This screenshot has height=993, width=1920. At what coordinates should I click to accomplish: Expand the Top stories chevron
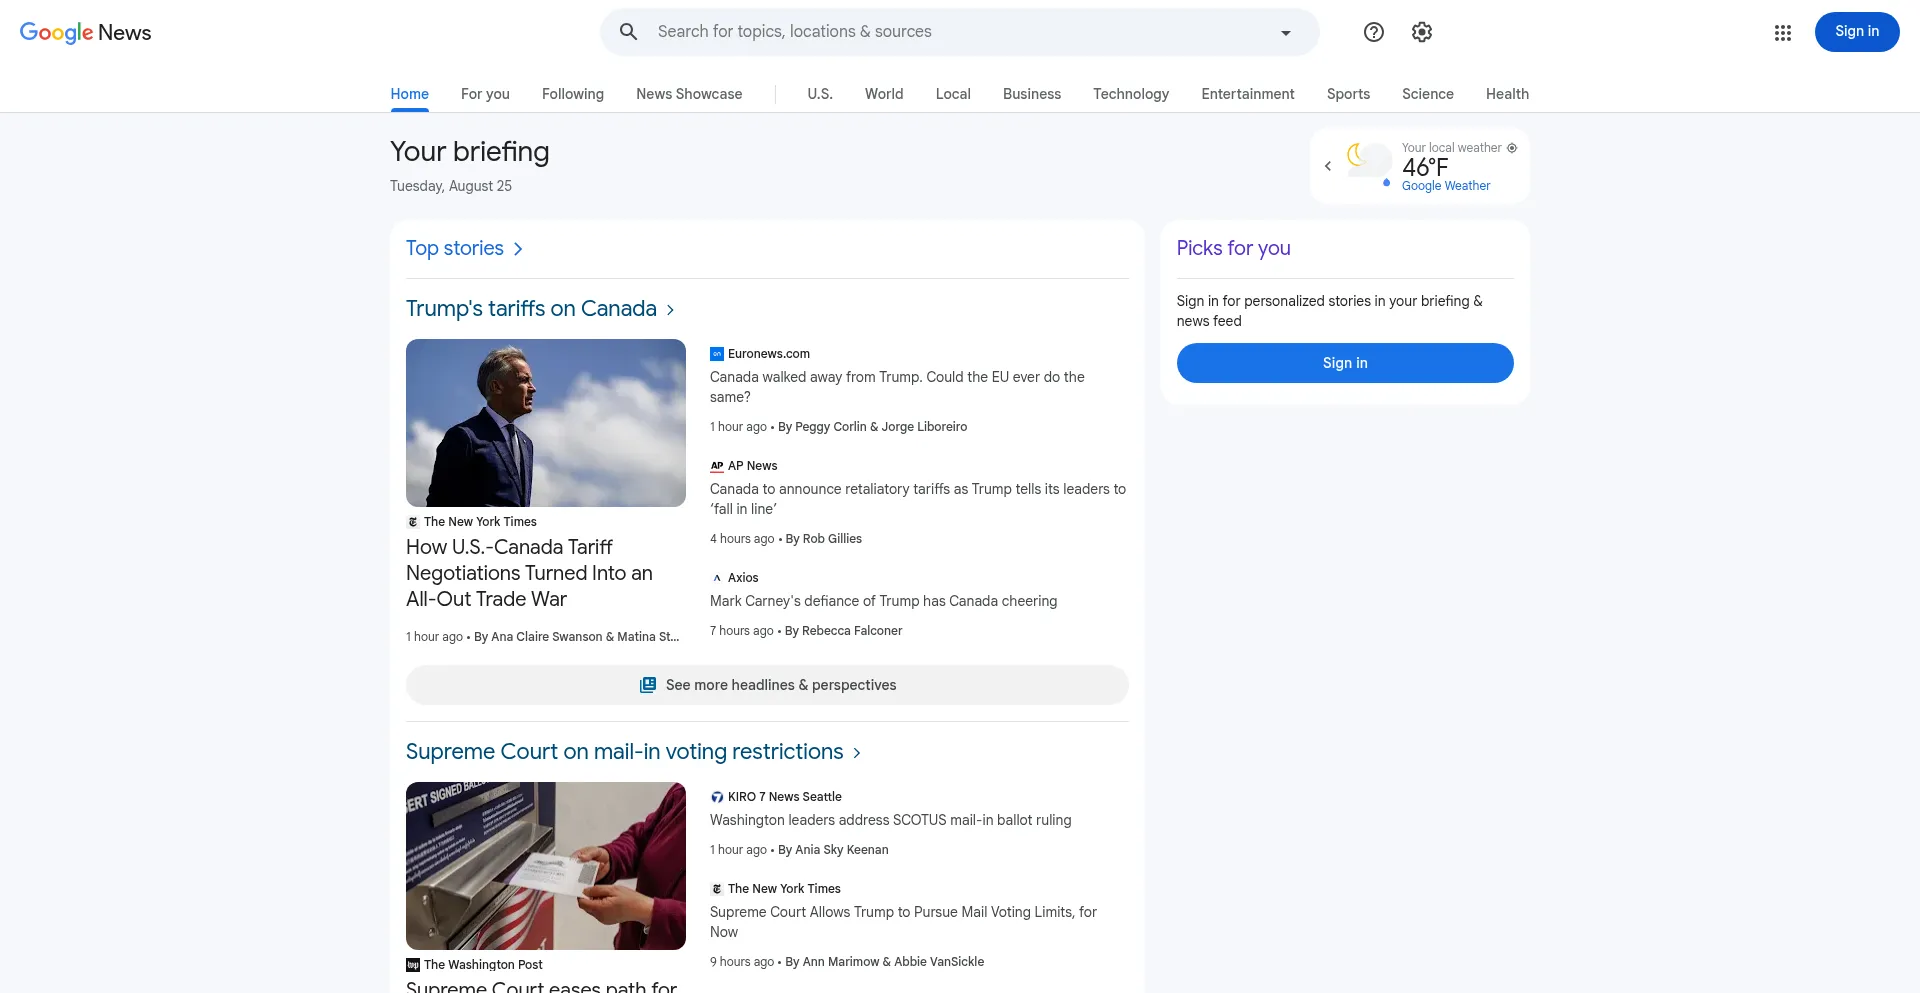click(518, 249)
